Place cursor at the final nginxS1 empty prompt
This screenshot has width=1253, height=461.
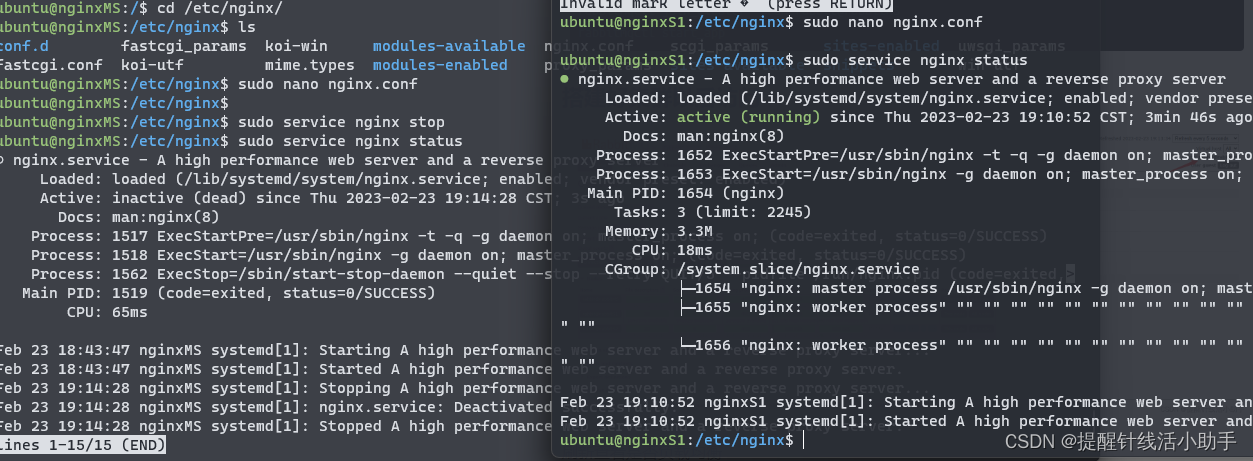tap(804, 440)
